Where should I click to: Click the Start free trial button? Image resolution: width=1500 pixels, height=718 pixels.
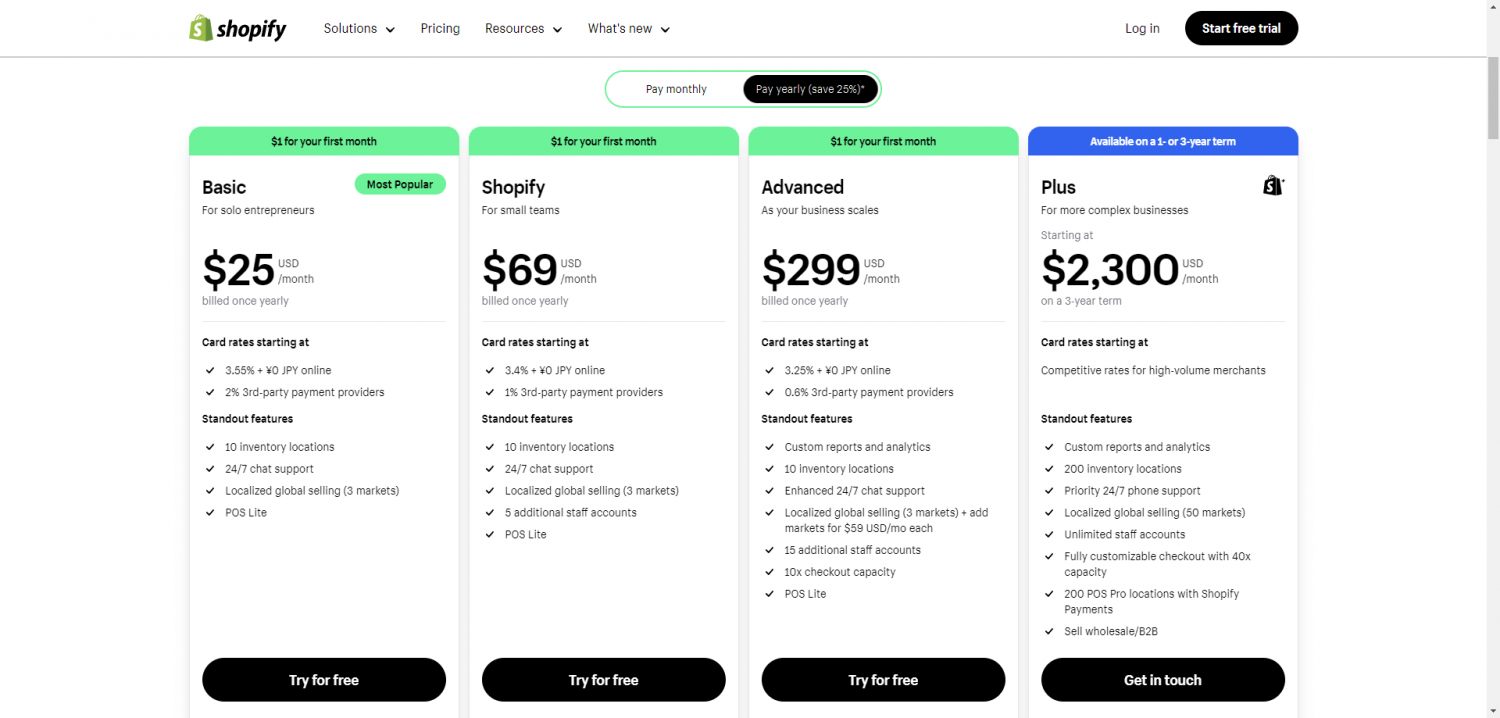(x=1241, y=28)
